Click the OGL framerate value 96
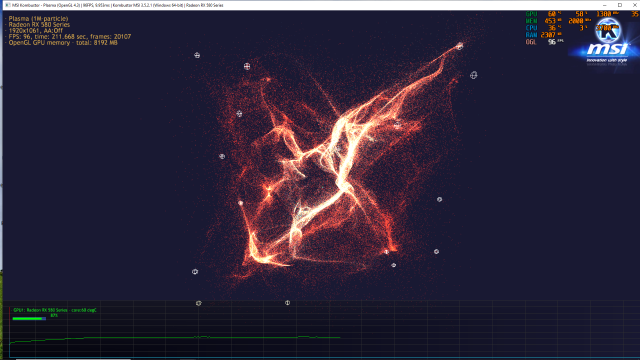The width and height of the screenshot is (640, 360). coord(552,42)
